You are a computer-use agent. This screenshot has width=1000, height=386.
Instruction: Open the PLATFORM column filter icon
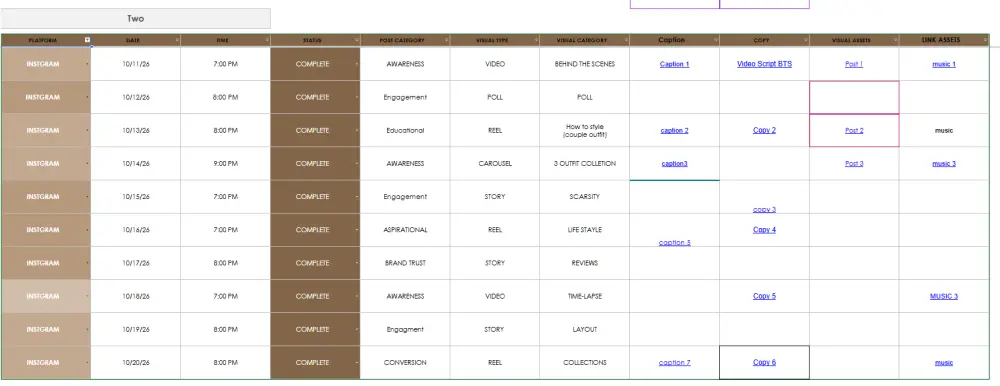point(87,40)
